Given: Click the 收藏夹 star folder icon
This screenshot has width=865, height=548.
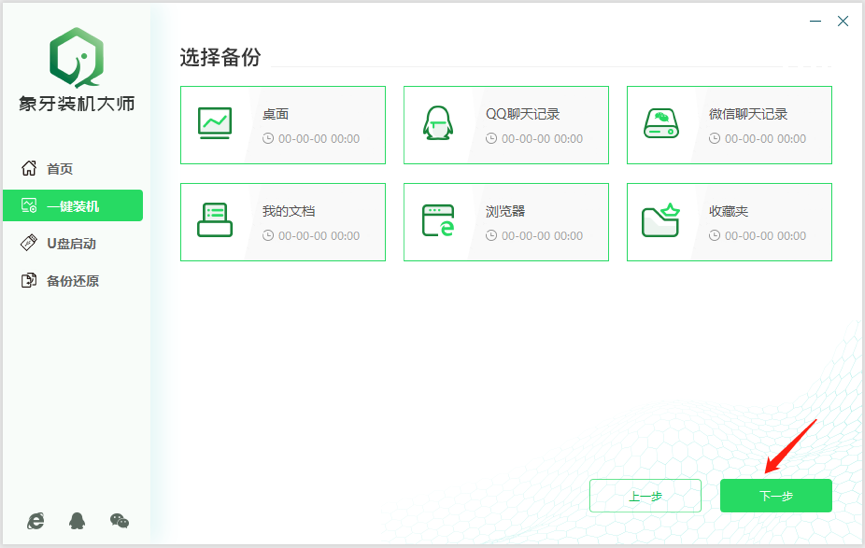Looking at the screenshot, I should (661, 221).
